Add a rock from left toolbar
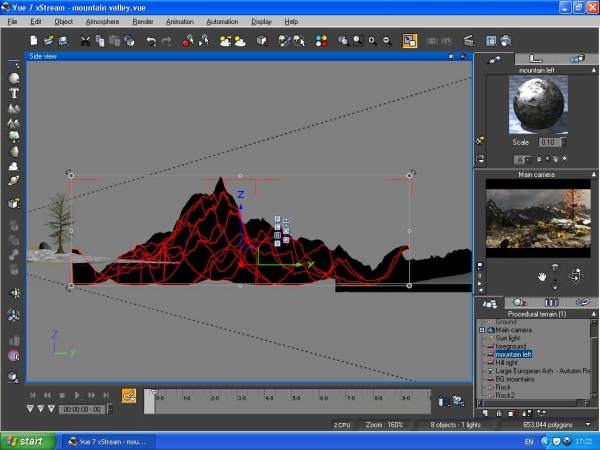The height and width of the screenshot is (450, 600). click(14, 152)
